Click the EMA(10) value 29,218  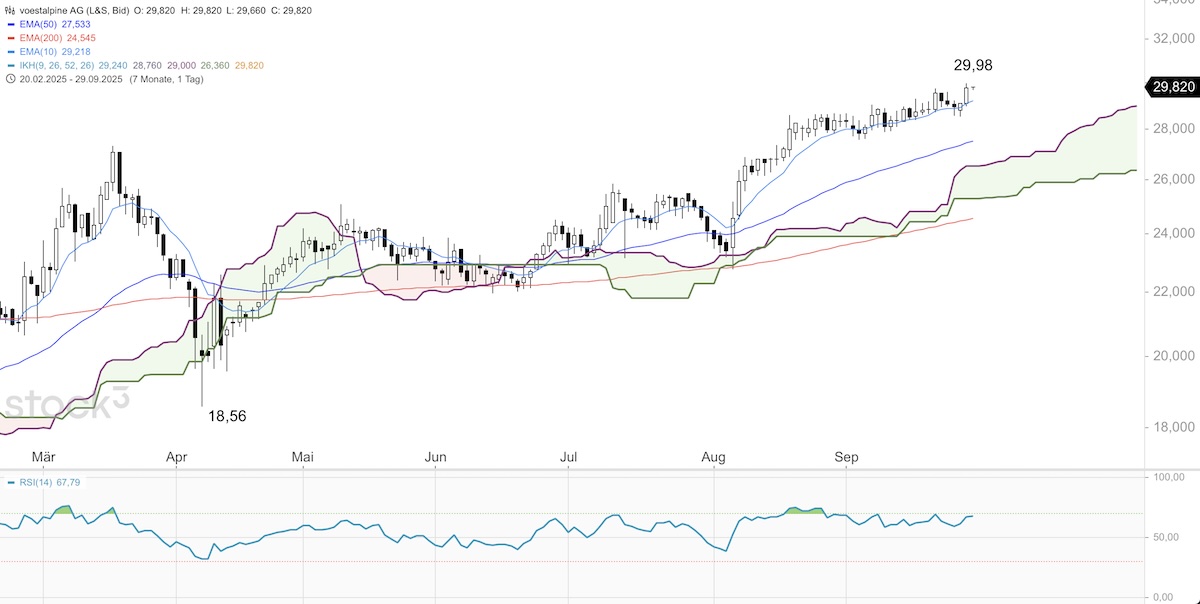click(78, 50)
